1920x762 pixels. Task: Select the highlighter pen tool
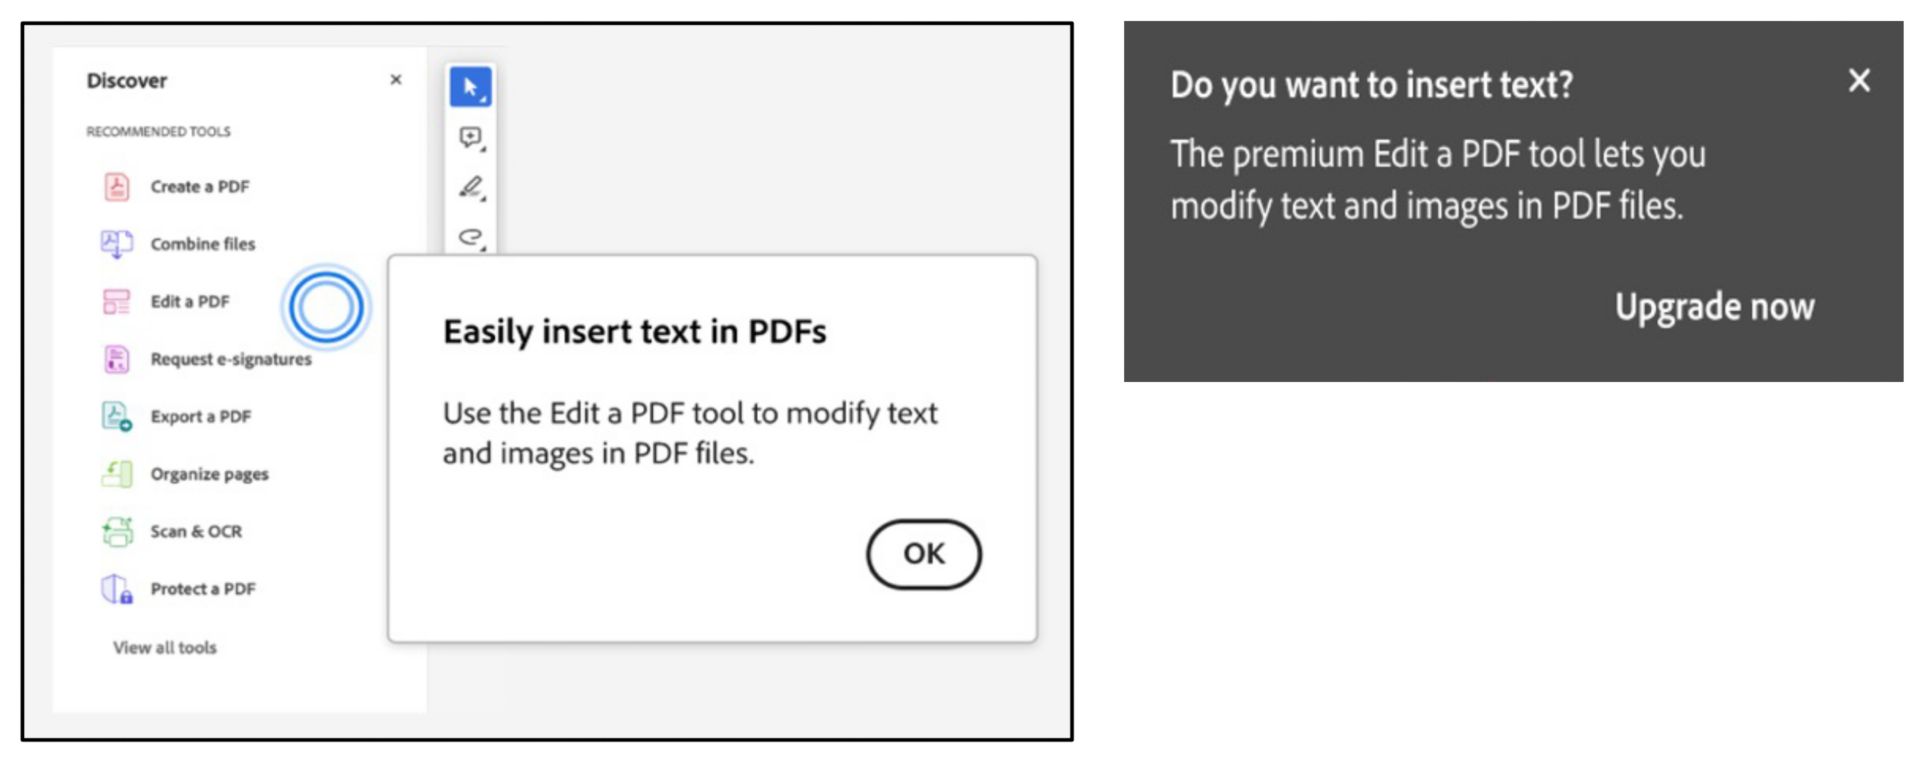tap(470, 187)
